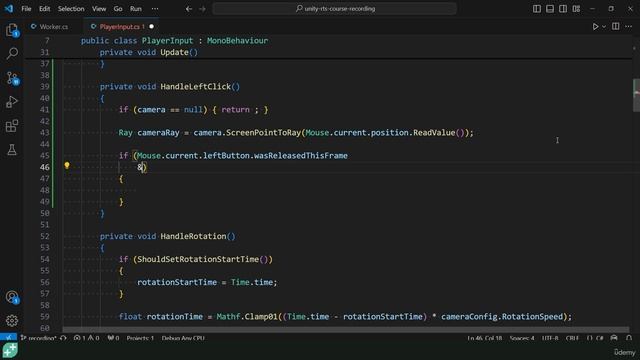Click the status bar icon left of the bell

point(614,338)
